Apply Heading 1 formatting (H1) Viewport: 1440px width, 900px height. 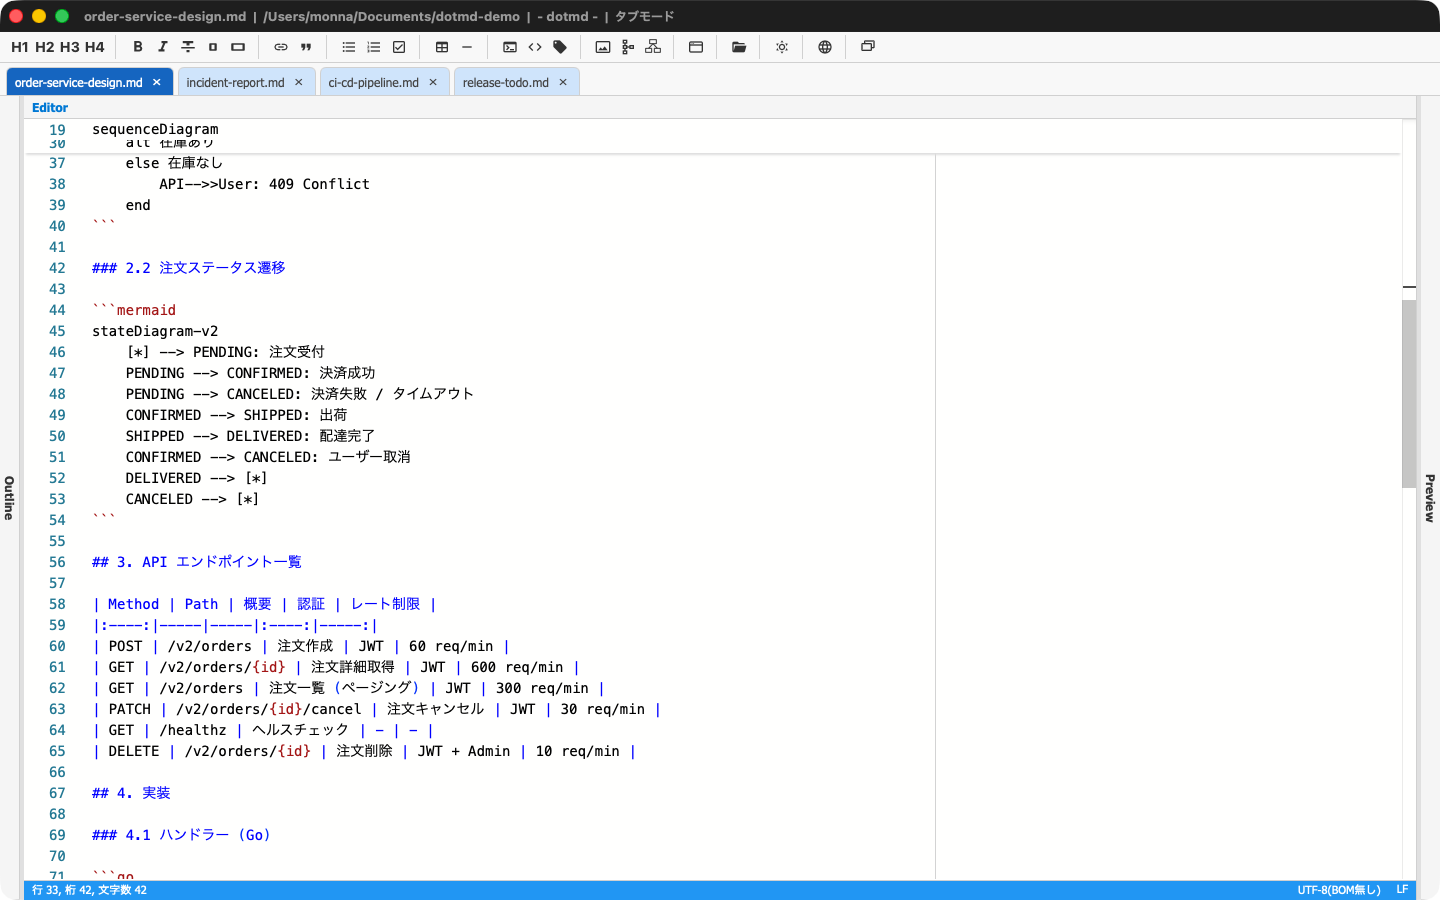pyautogui.click(x=20, y=47)
